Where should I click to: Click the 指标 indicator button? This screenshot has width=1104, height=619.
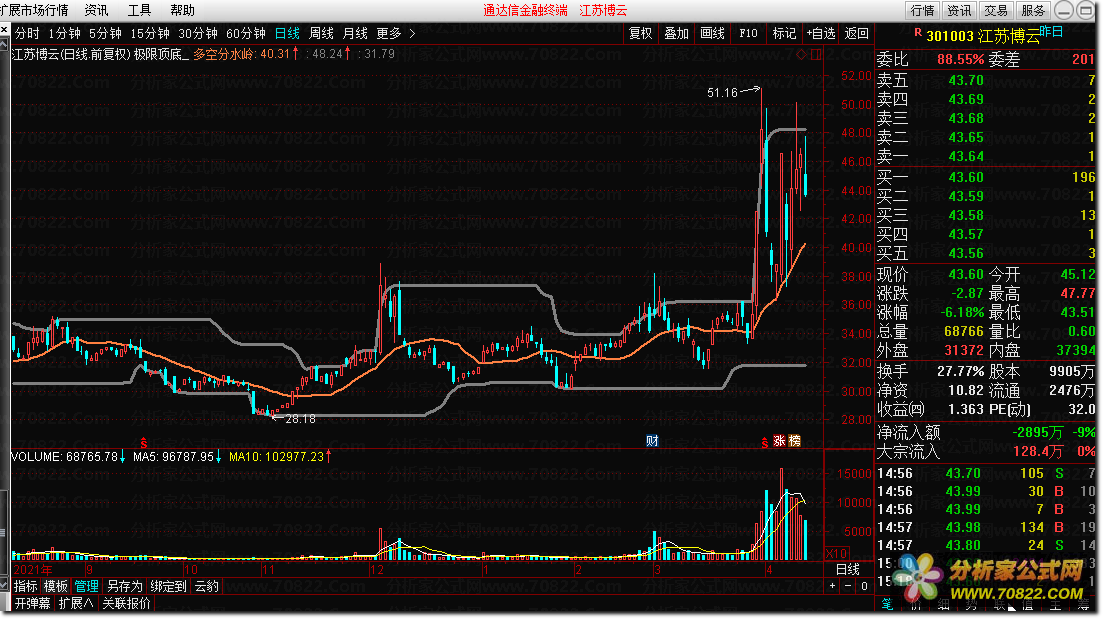(x=26, y=587)
